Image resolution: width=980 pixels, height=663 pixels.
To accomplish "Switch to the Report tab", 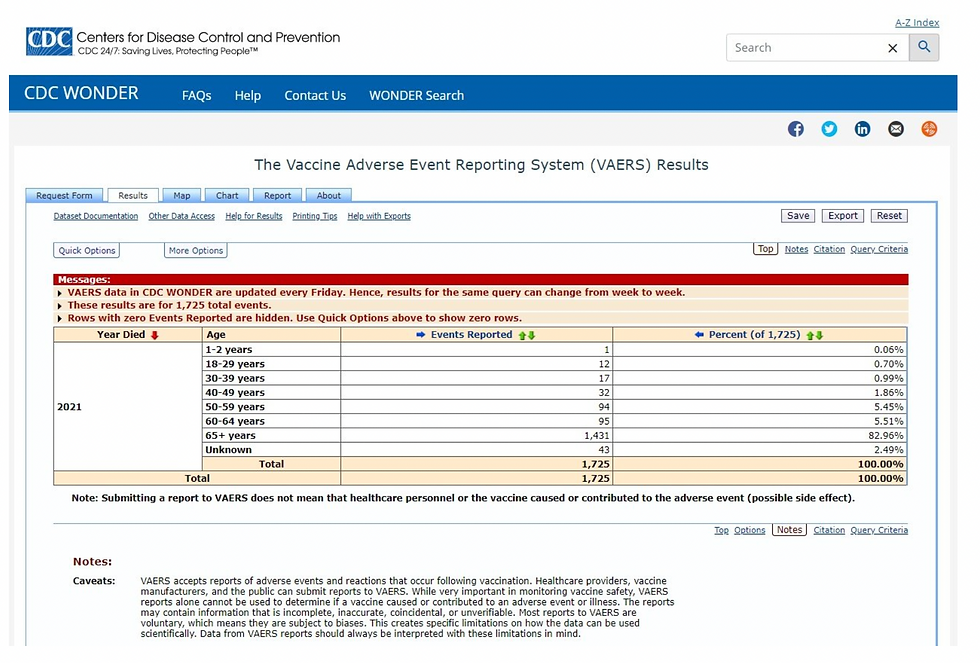I will [278, 196].
